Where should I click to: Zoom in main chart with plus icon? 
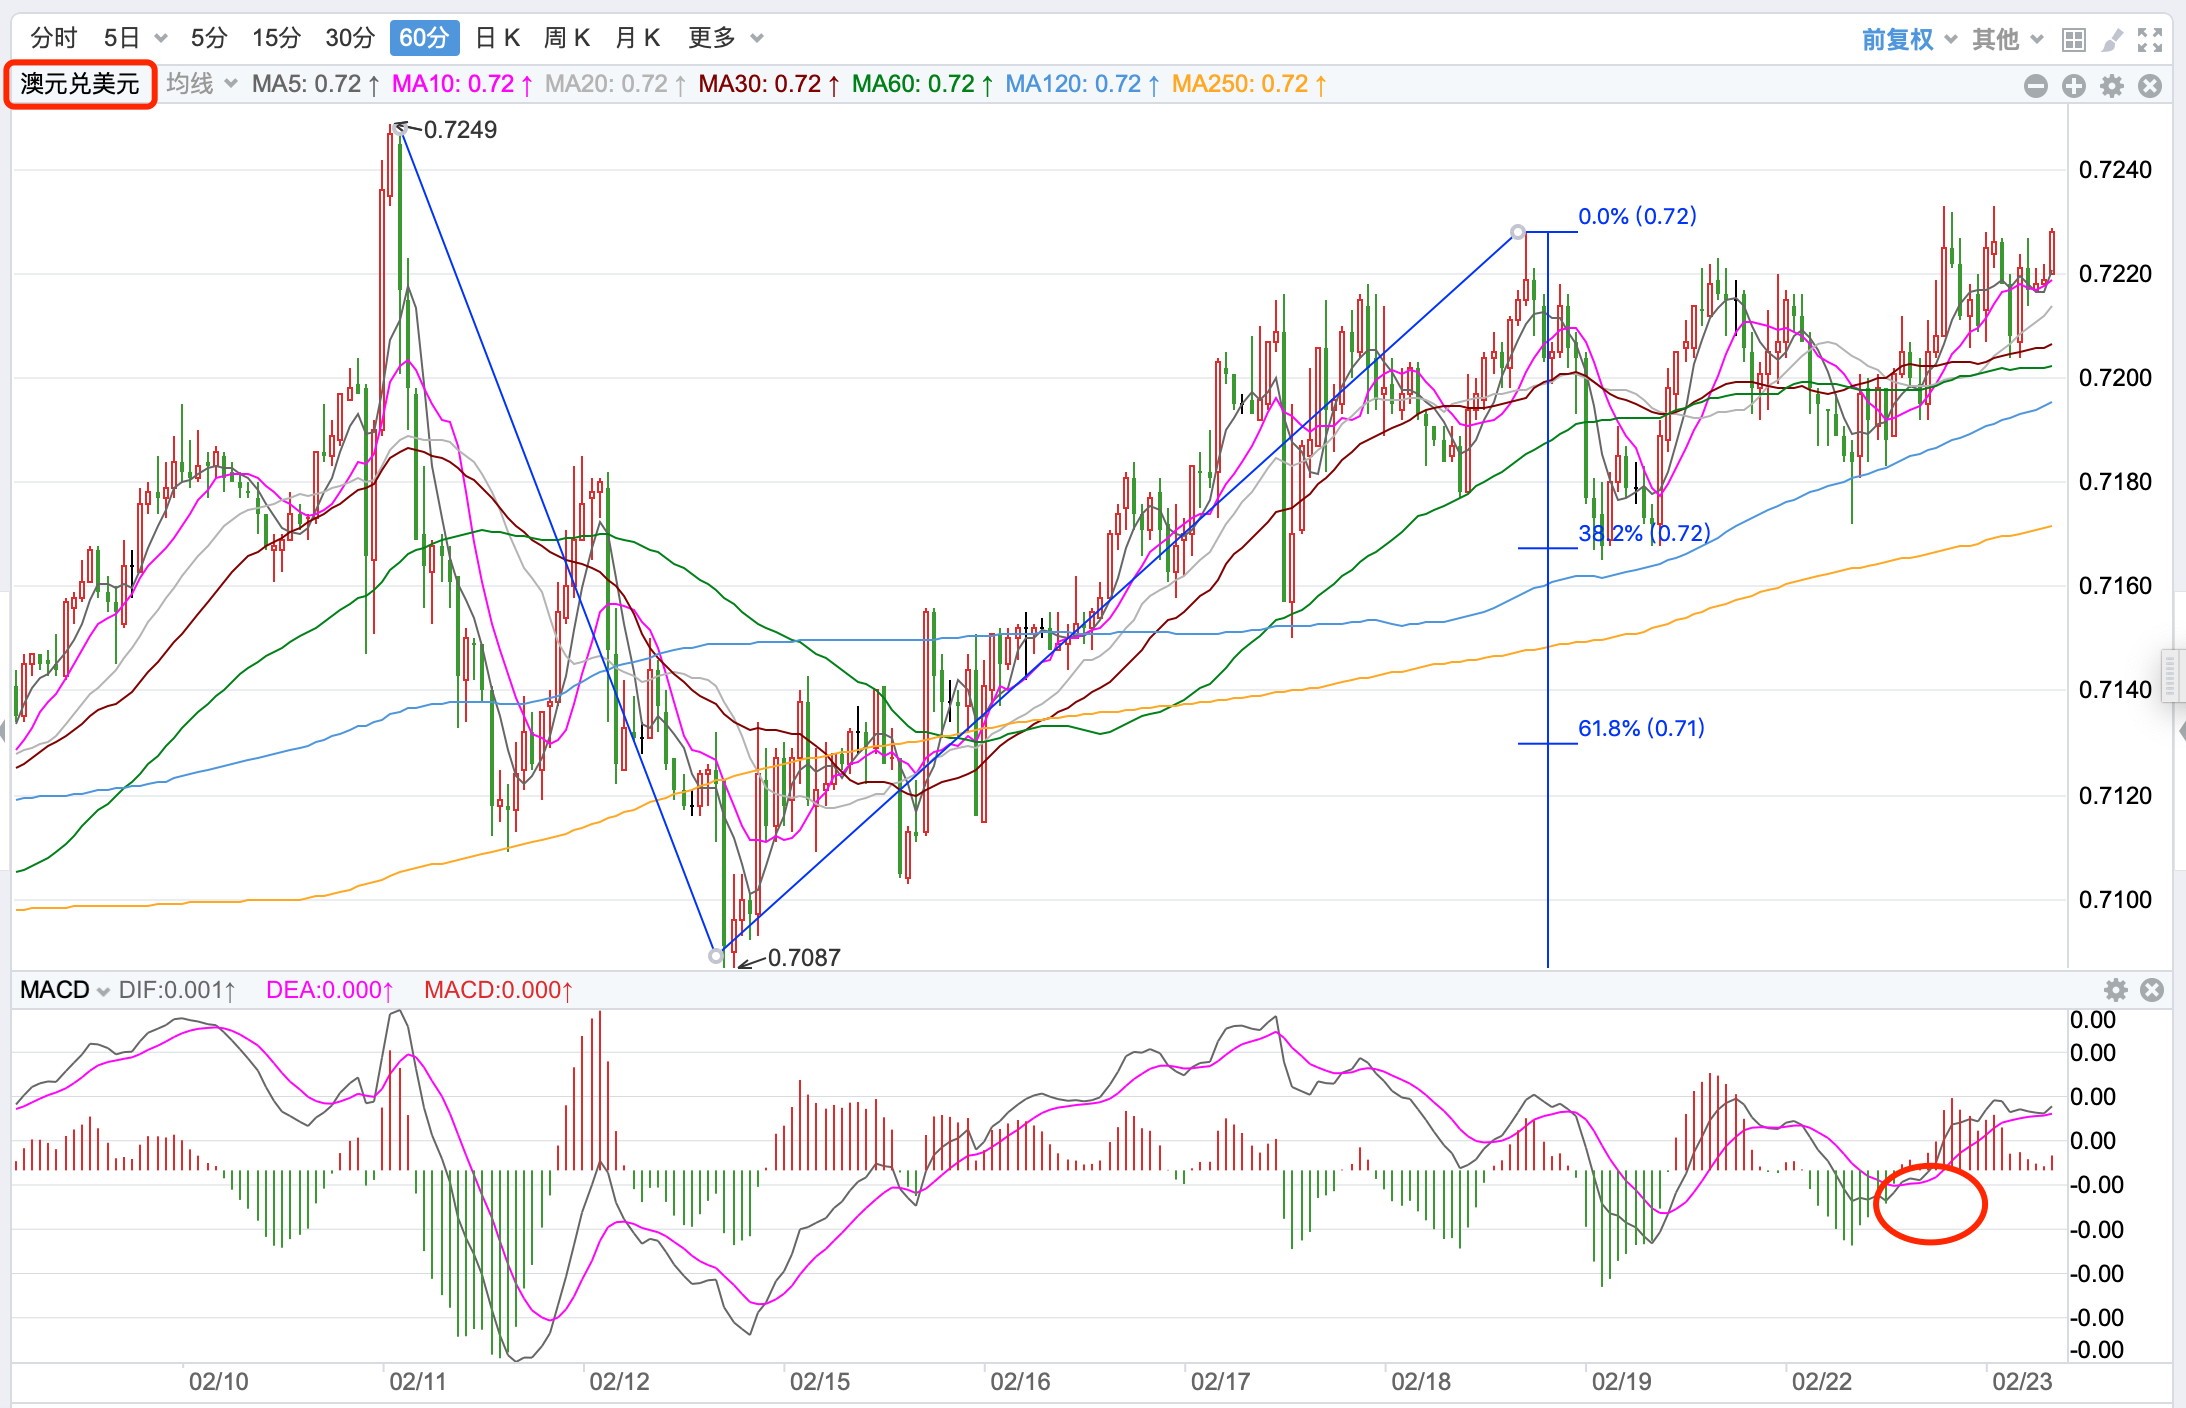pos(2074,86)
